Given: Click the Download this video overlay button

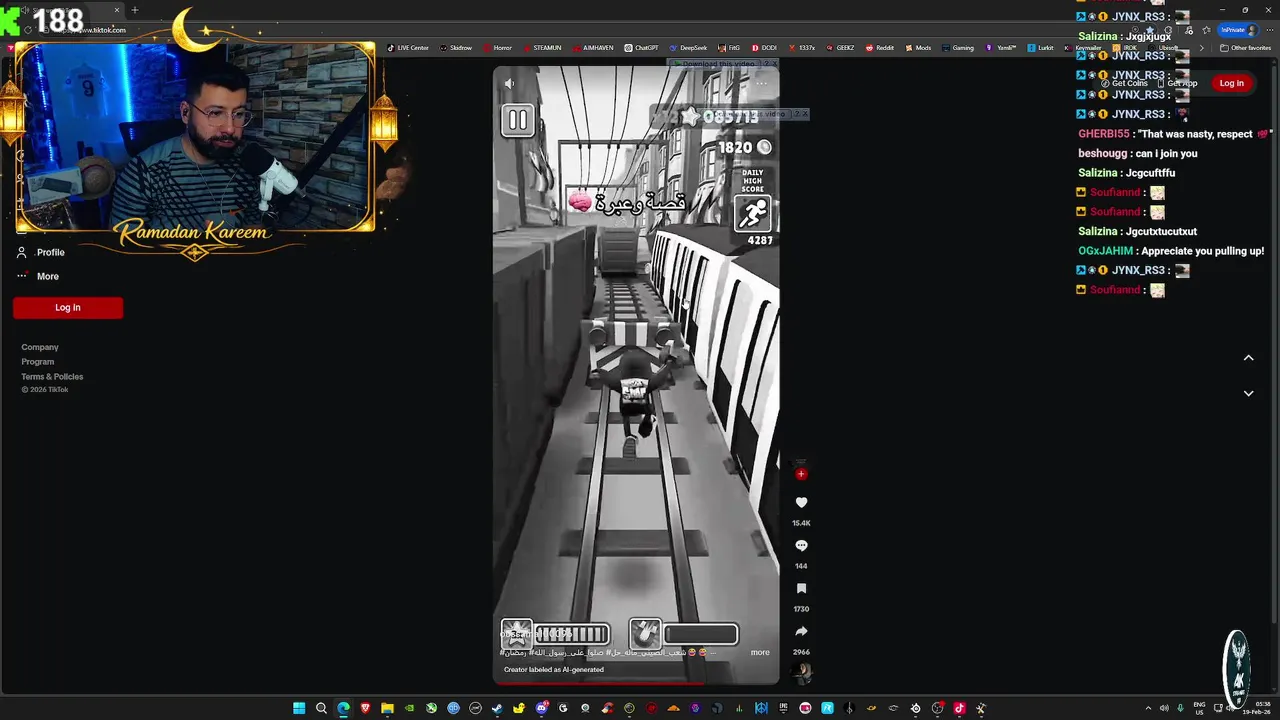Looking at the screenshot, I should pyautogui.click(x=717, y=64).
